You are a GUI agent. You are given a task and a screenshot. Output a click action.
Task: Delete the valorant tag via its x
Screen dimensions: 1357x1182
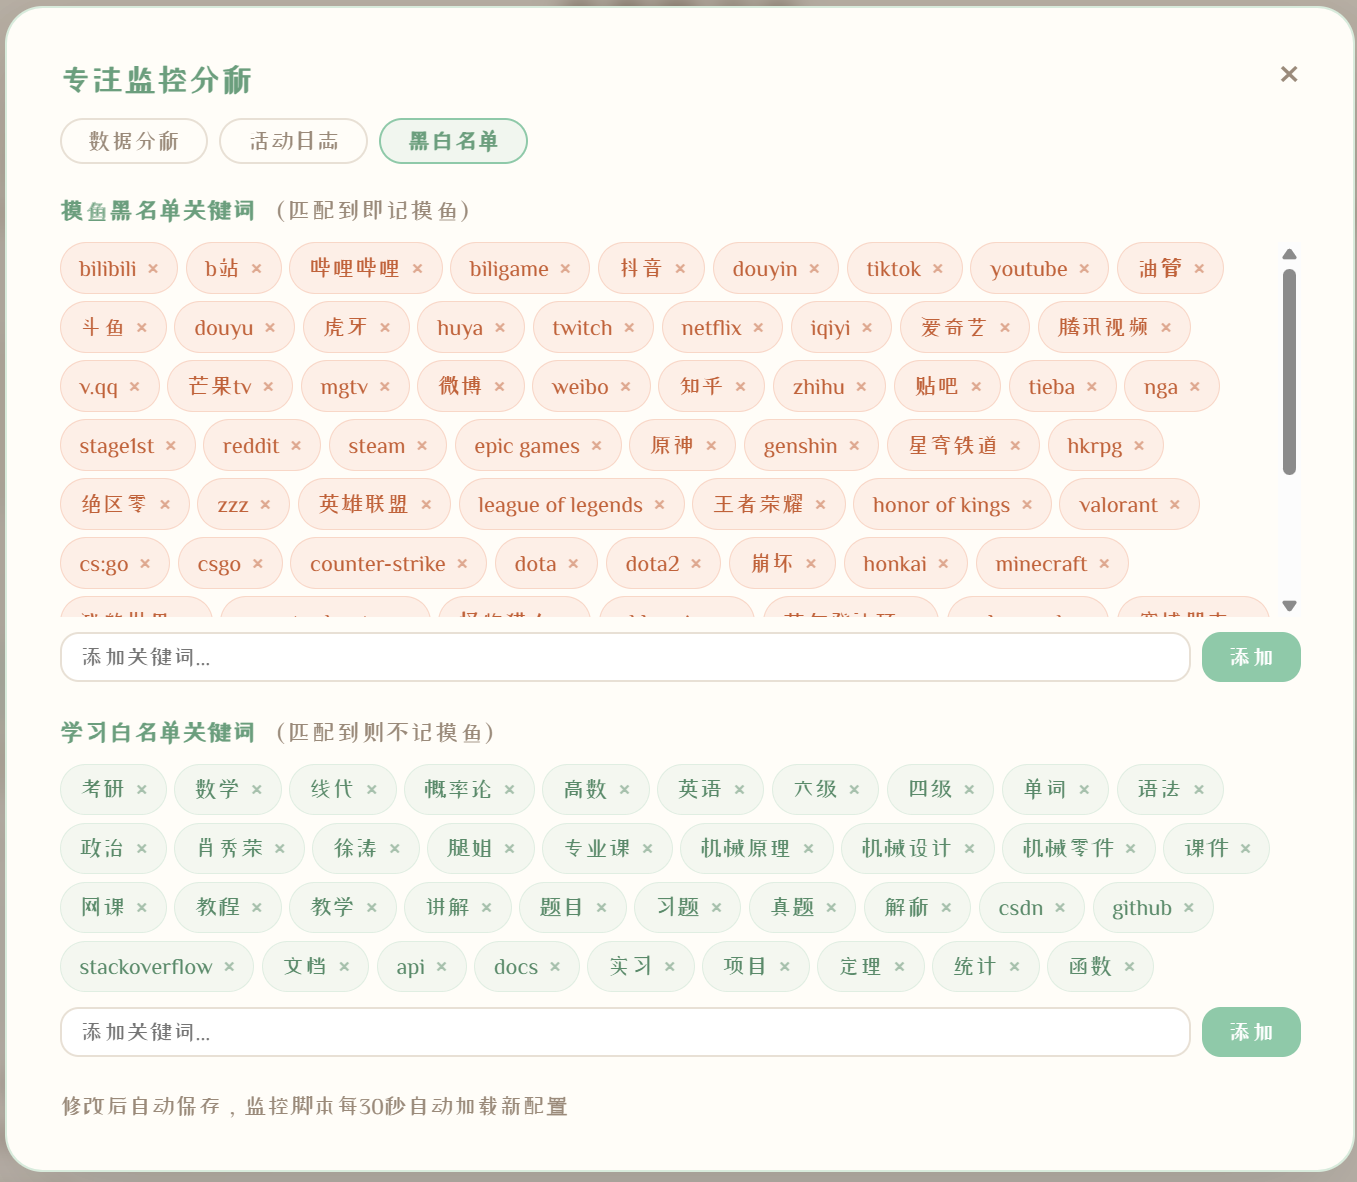1175,505
